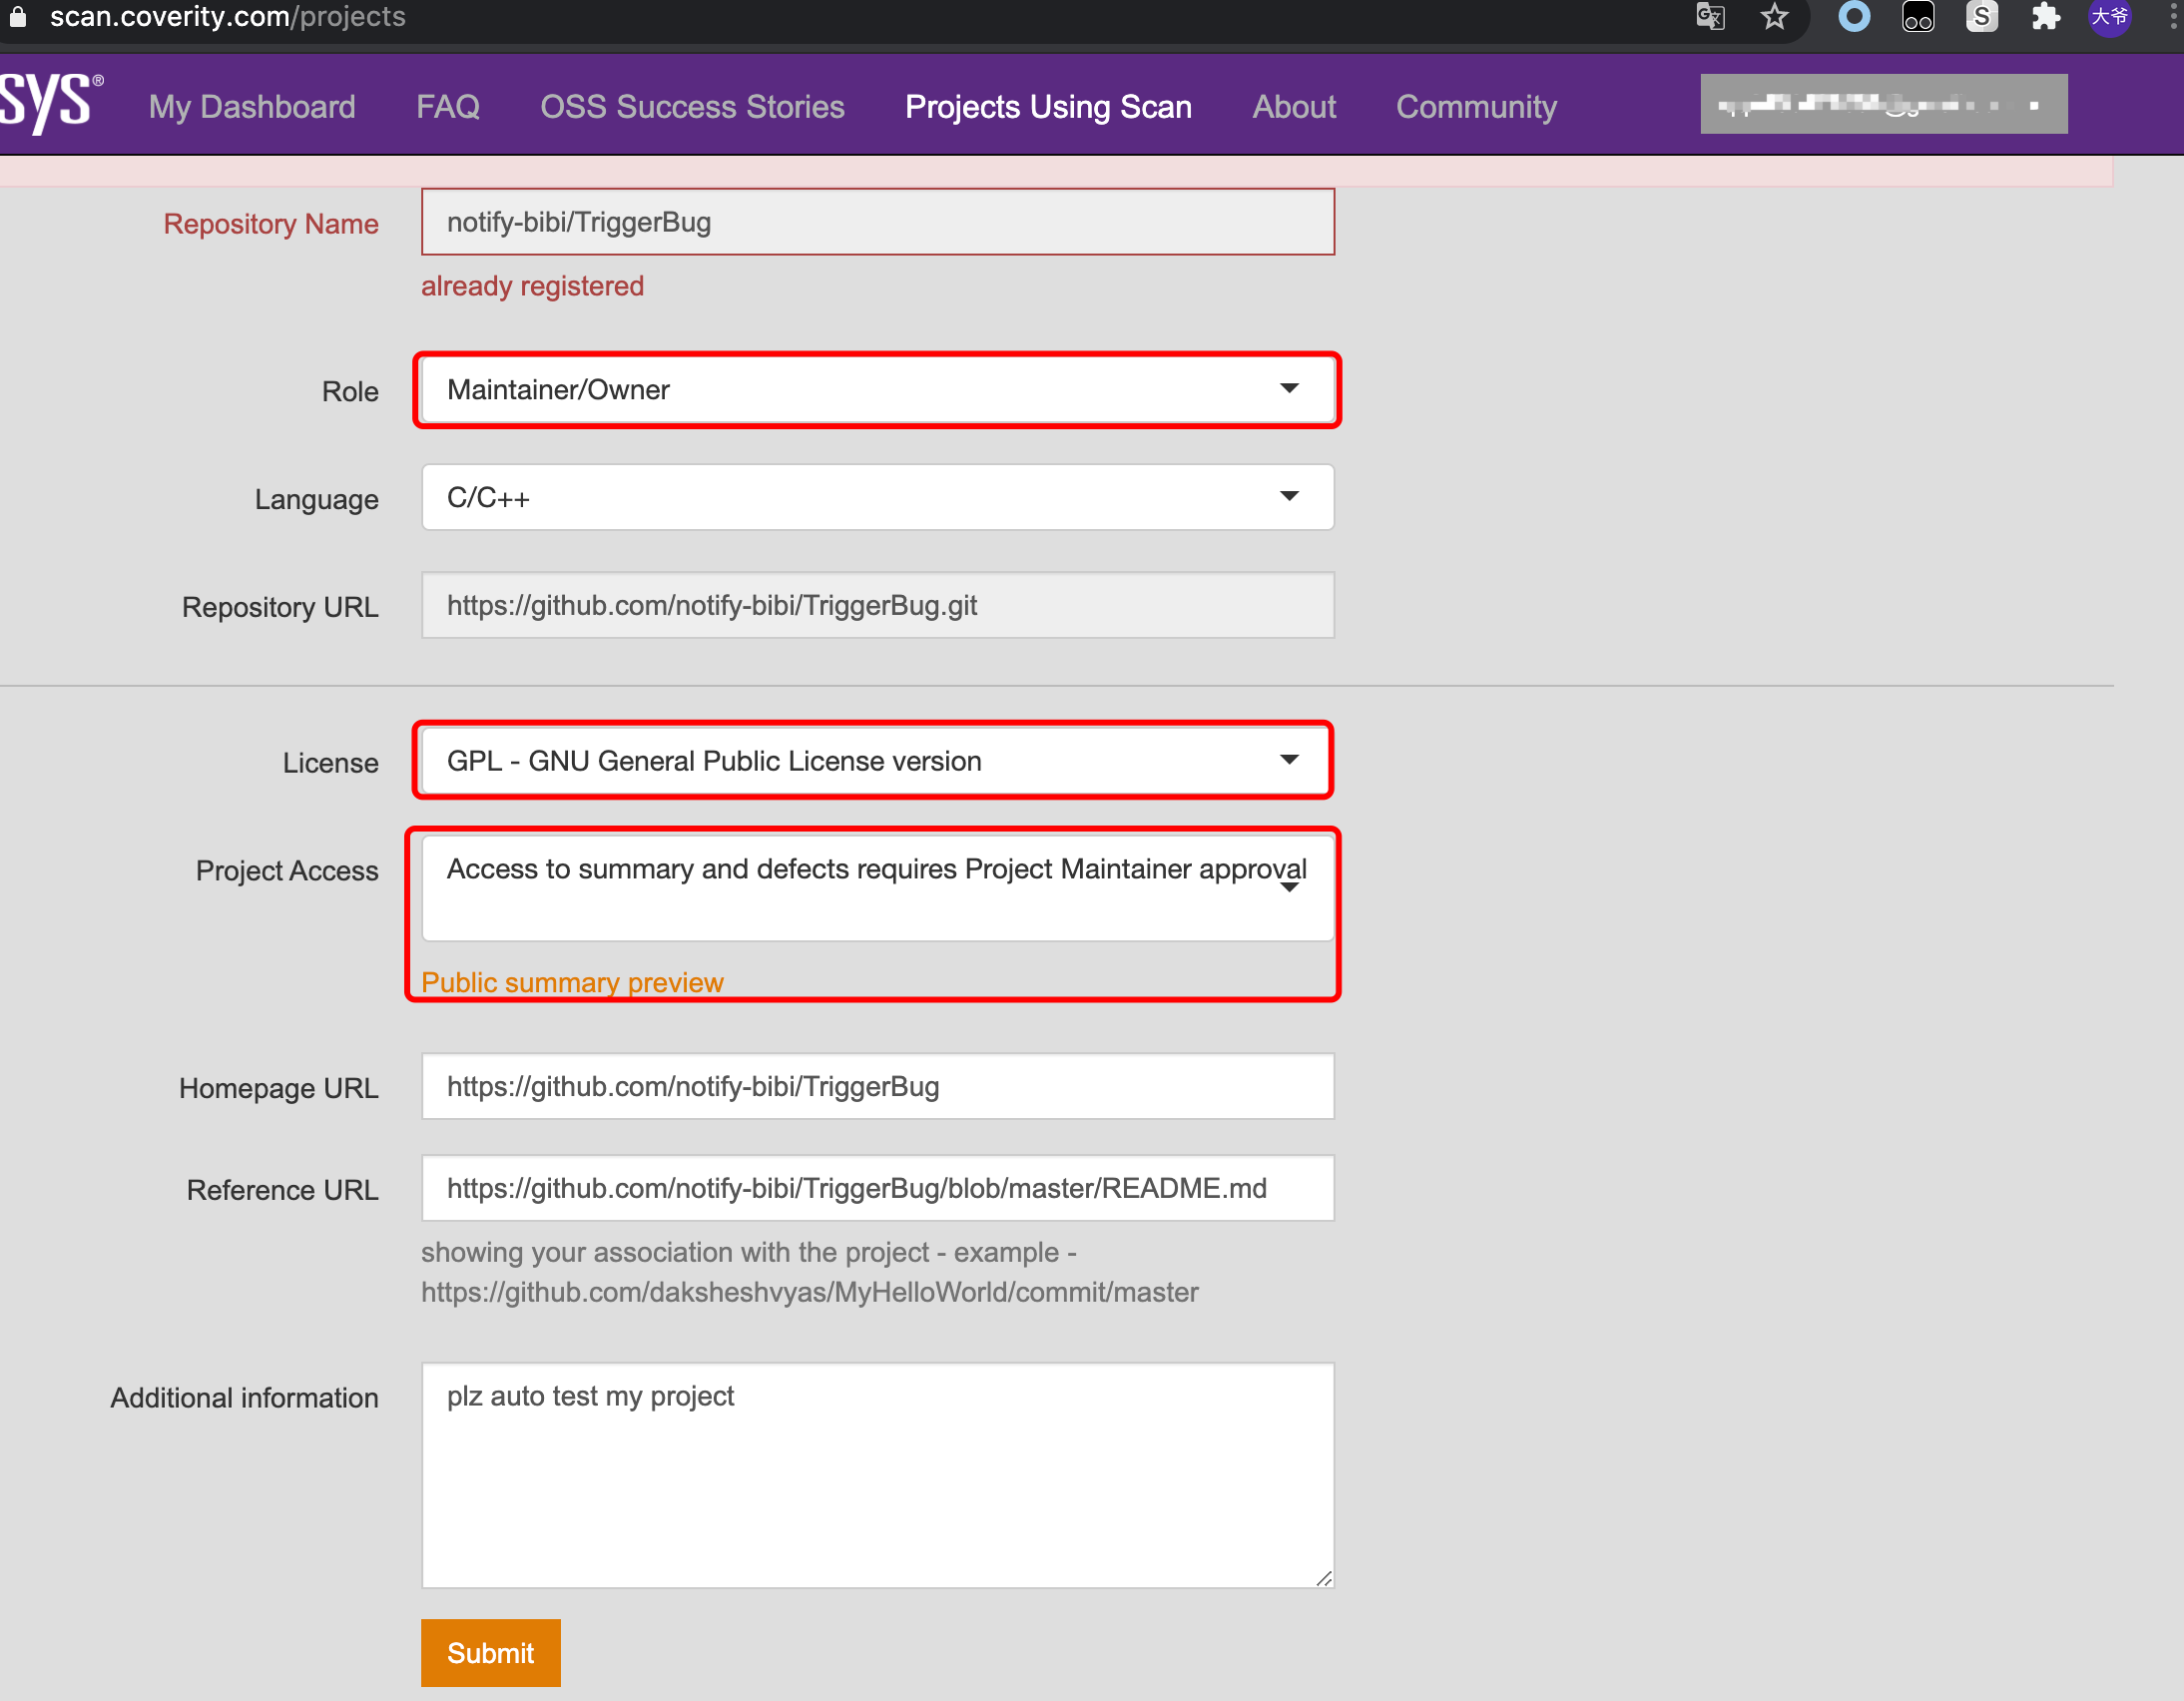View site security lock info
This screenshot has width=2184, height=1701.
click(18, 17)
